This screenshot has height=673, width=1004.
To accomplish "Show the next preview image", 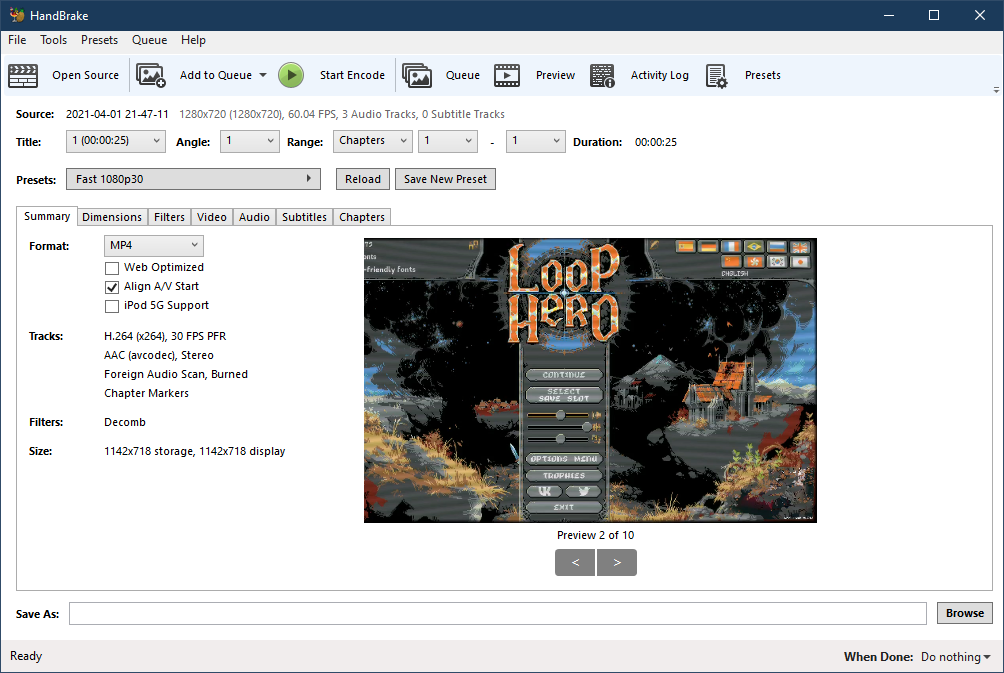I will (617, 563).
